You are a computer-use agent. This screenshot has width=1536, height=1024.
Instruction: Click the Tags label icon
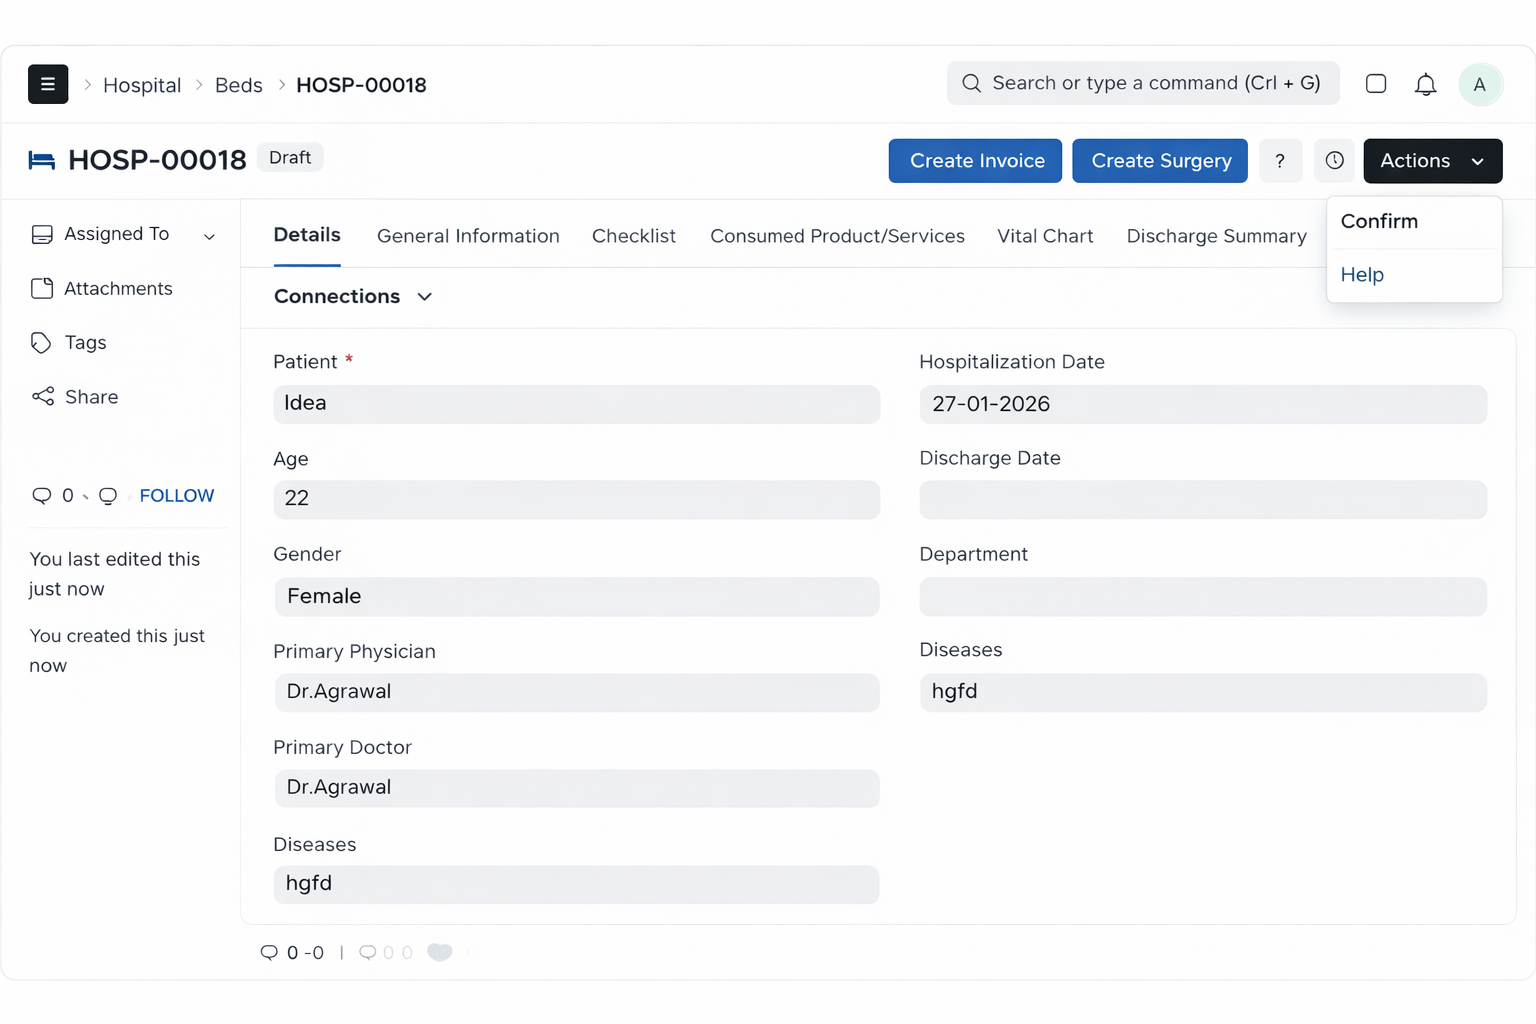point(41,343)
